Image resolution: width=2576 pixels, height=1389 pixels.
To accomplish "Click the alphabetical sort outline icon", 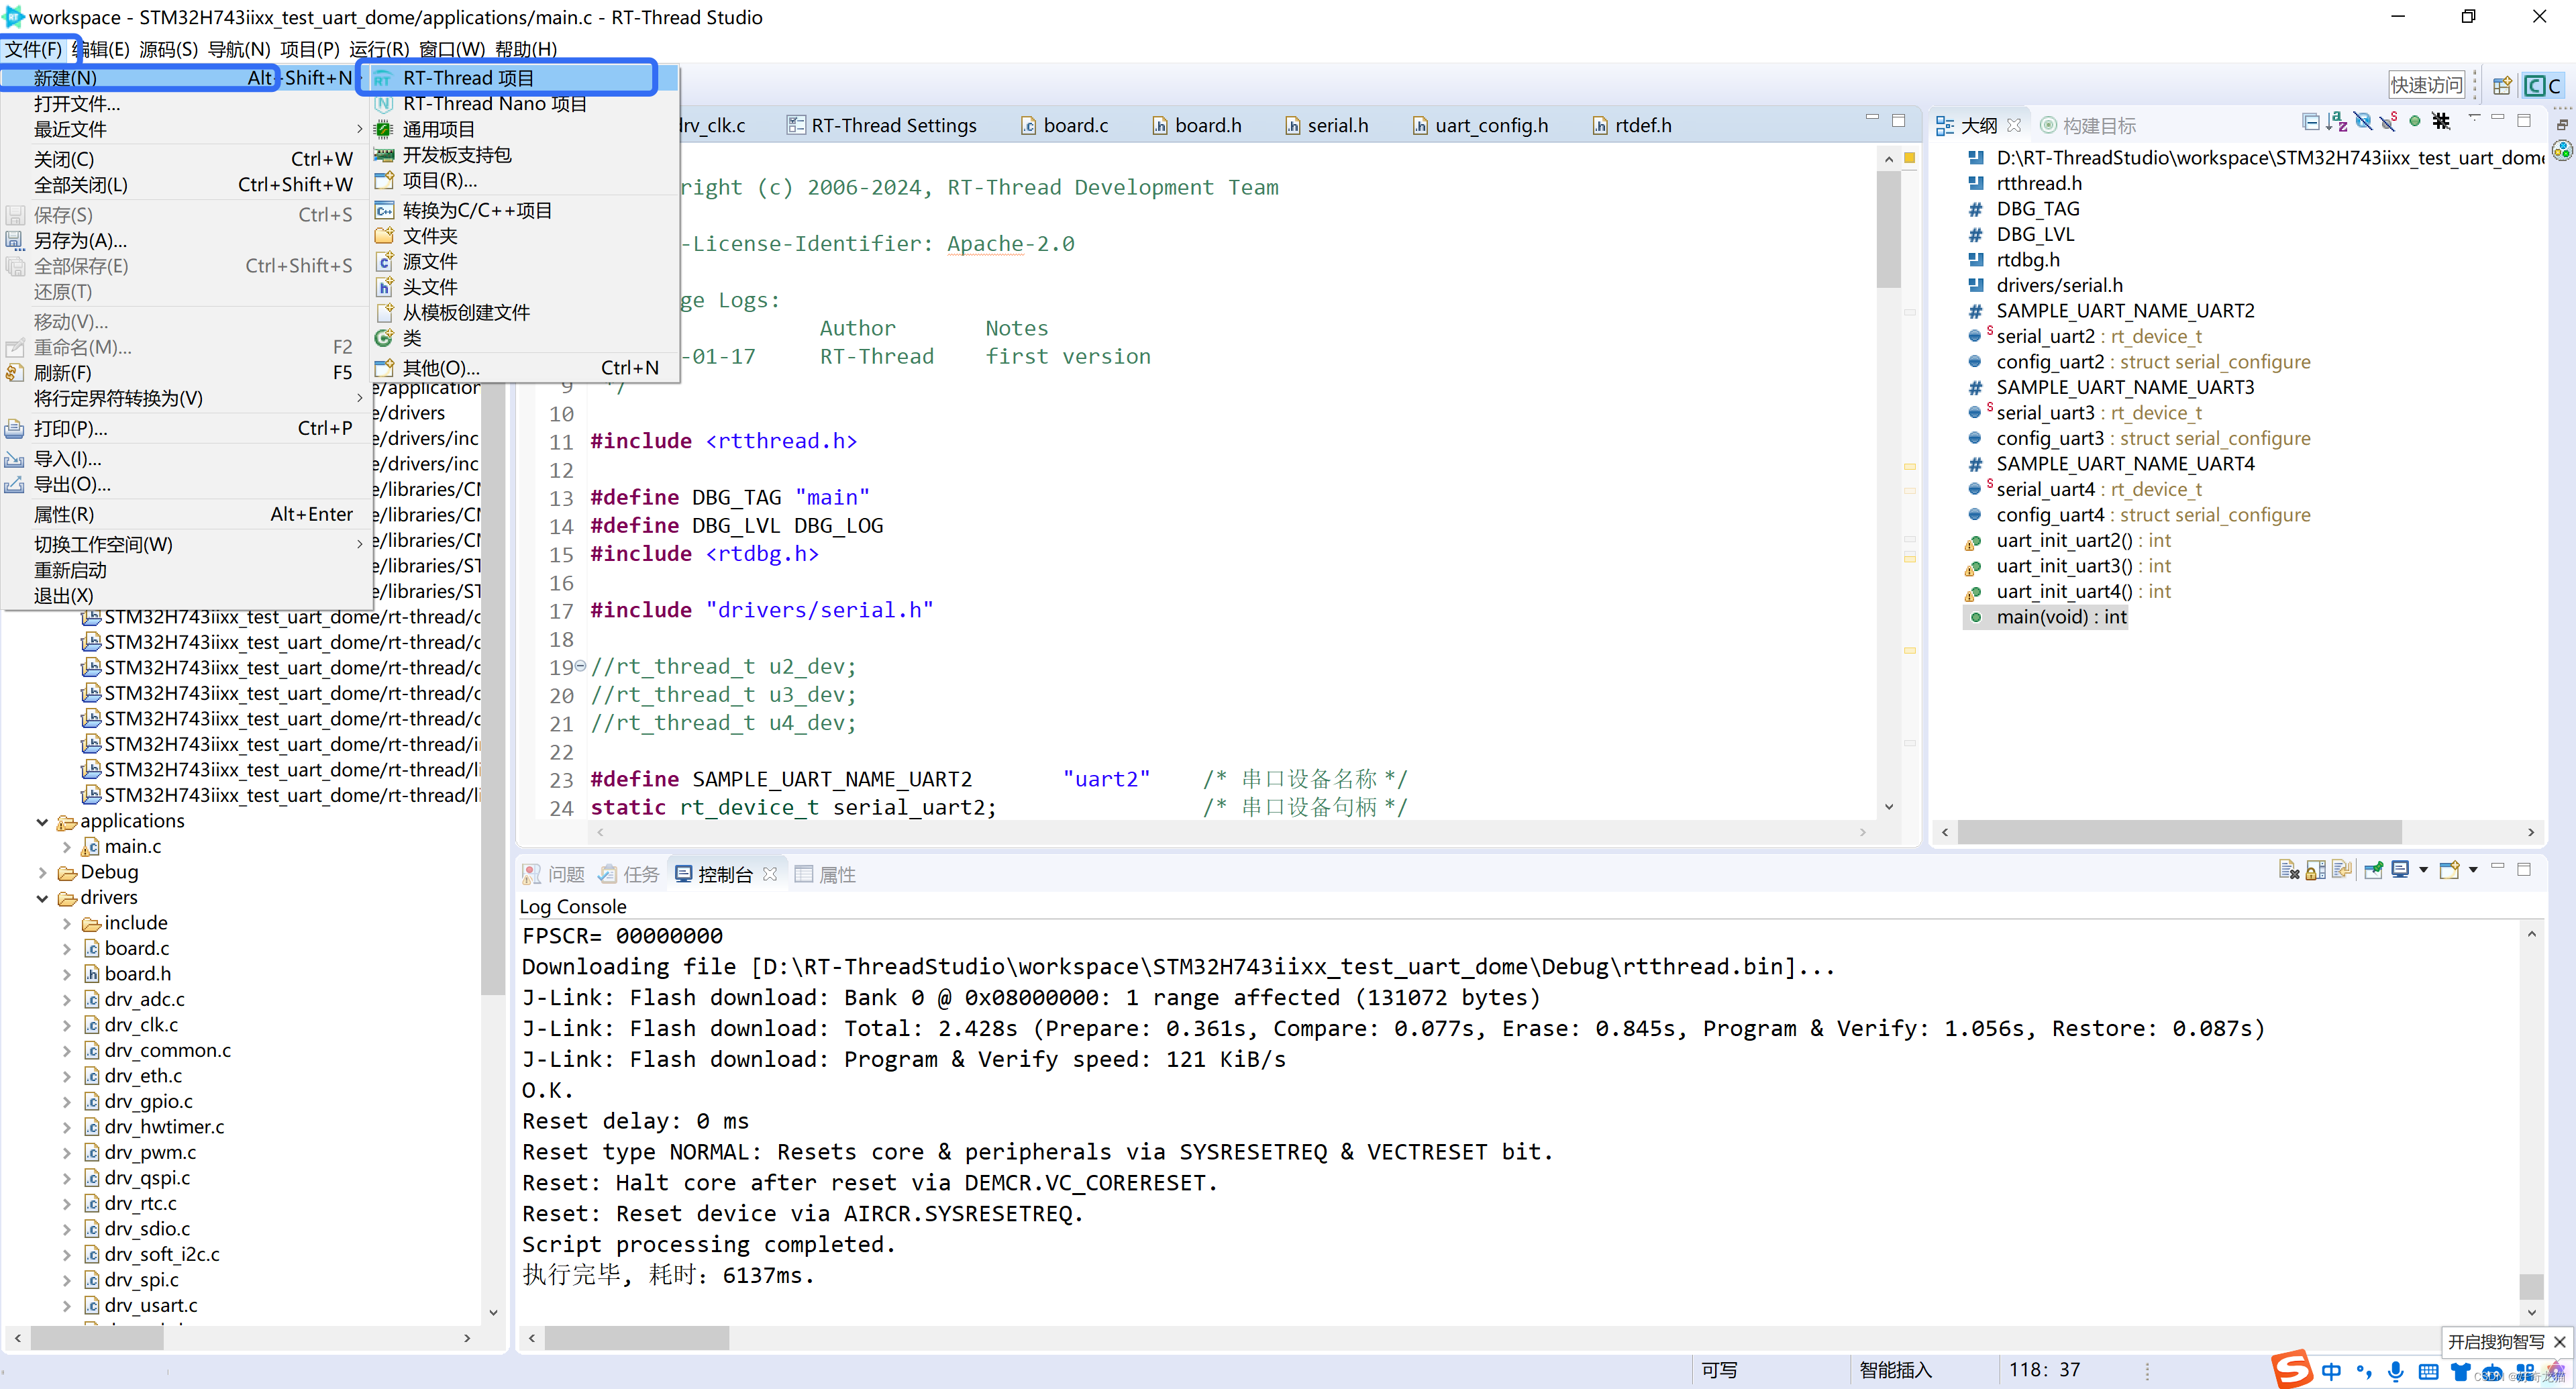I will tap(2336, 122).
